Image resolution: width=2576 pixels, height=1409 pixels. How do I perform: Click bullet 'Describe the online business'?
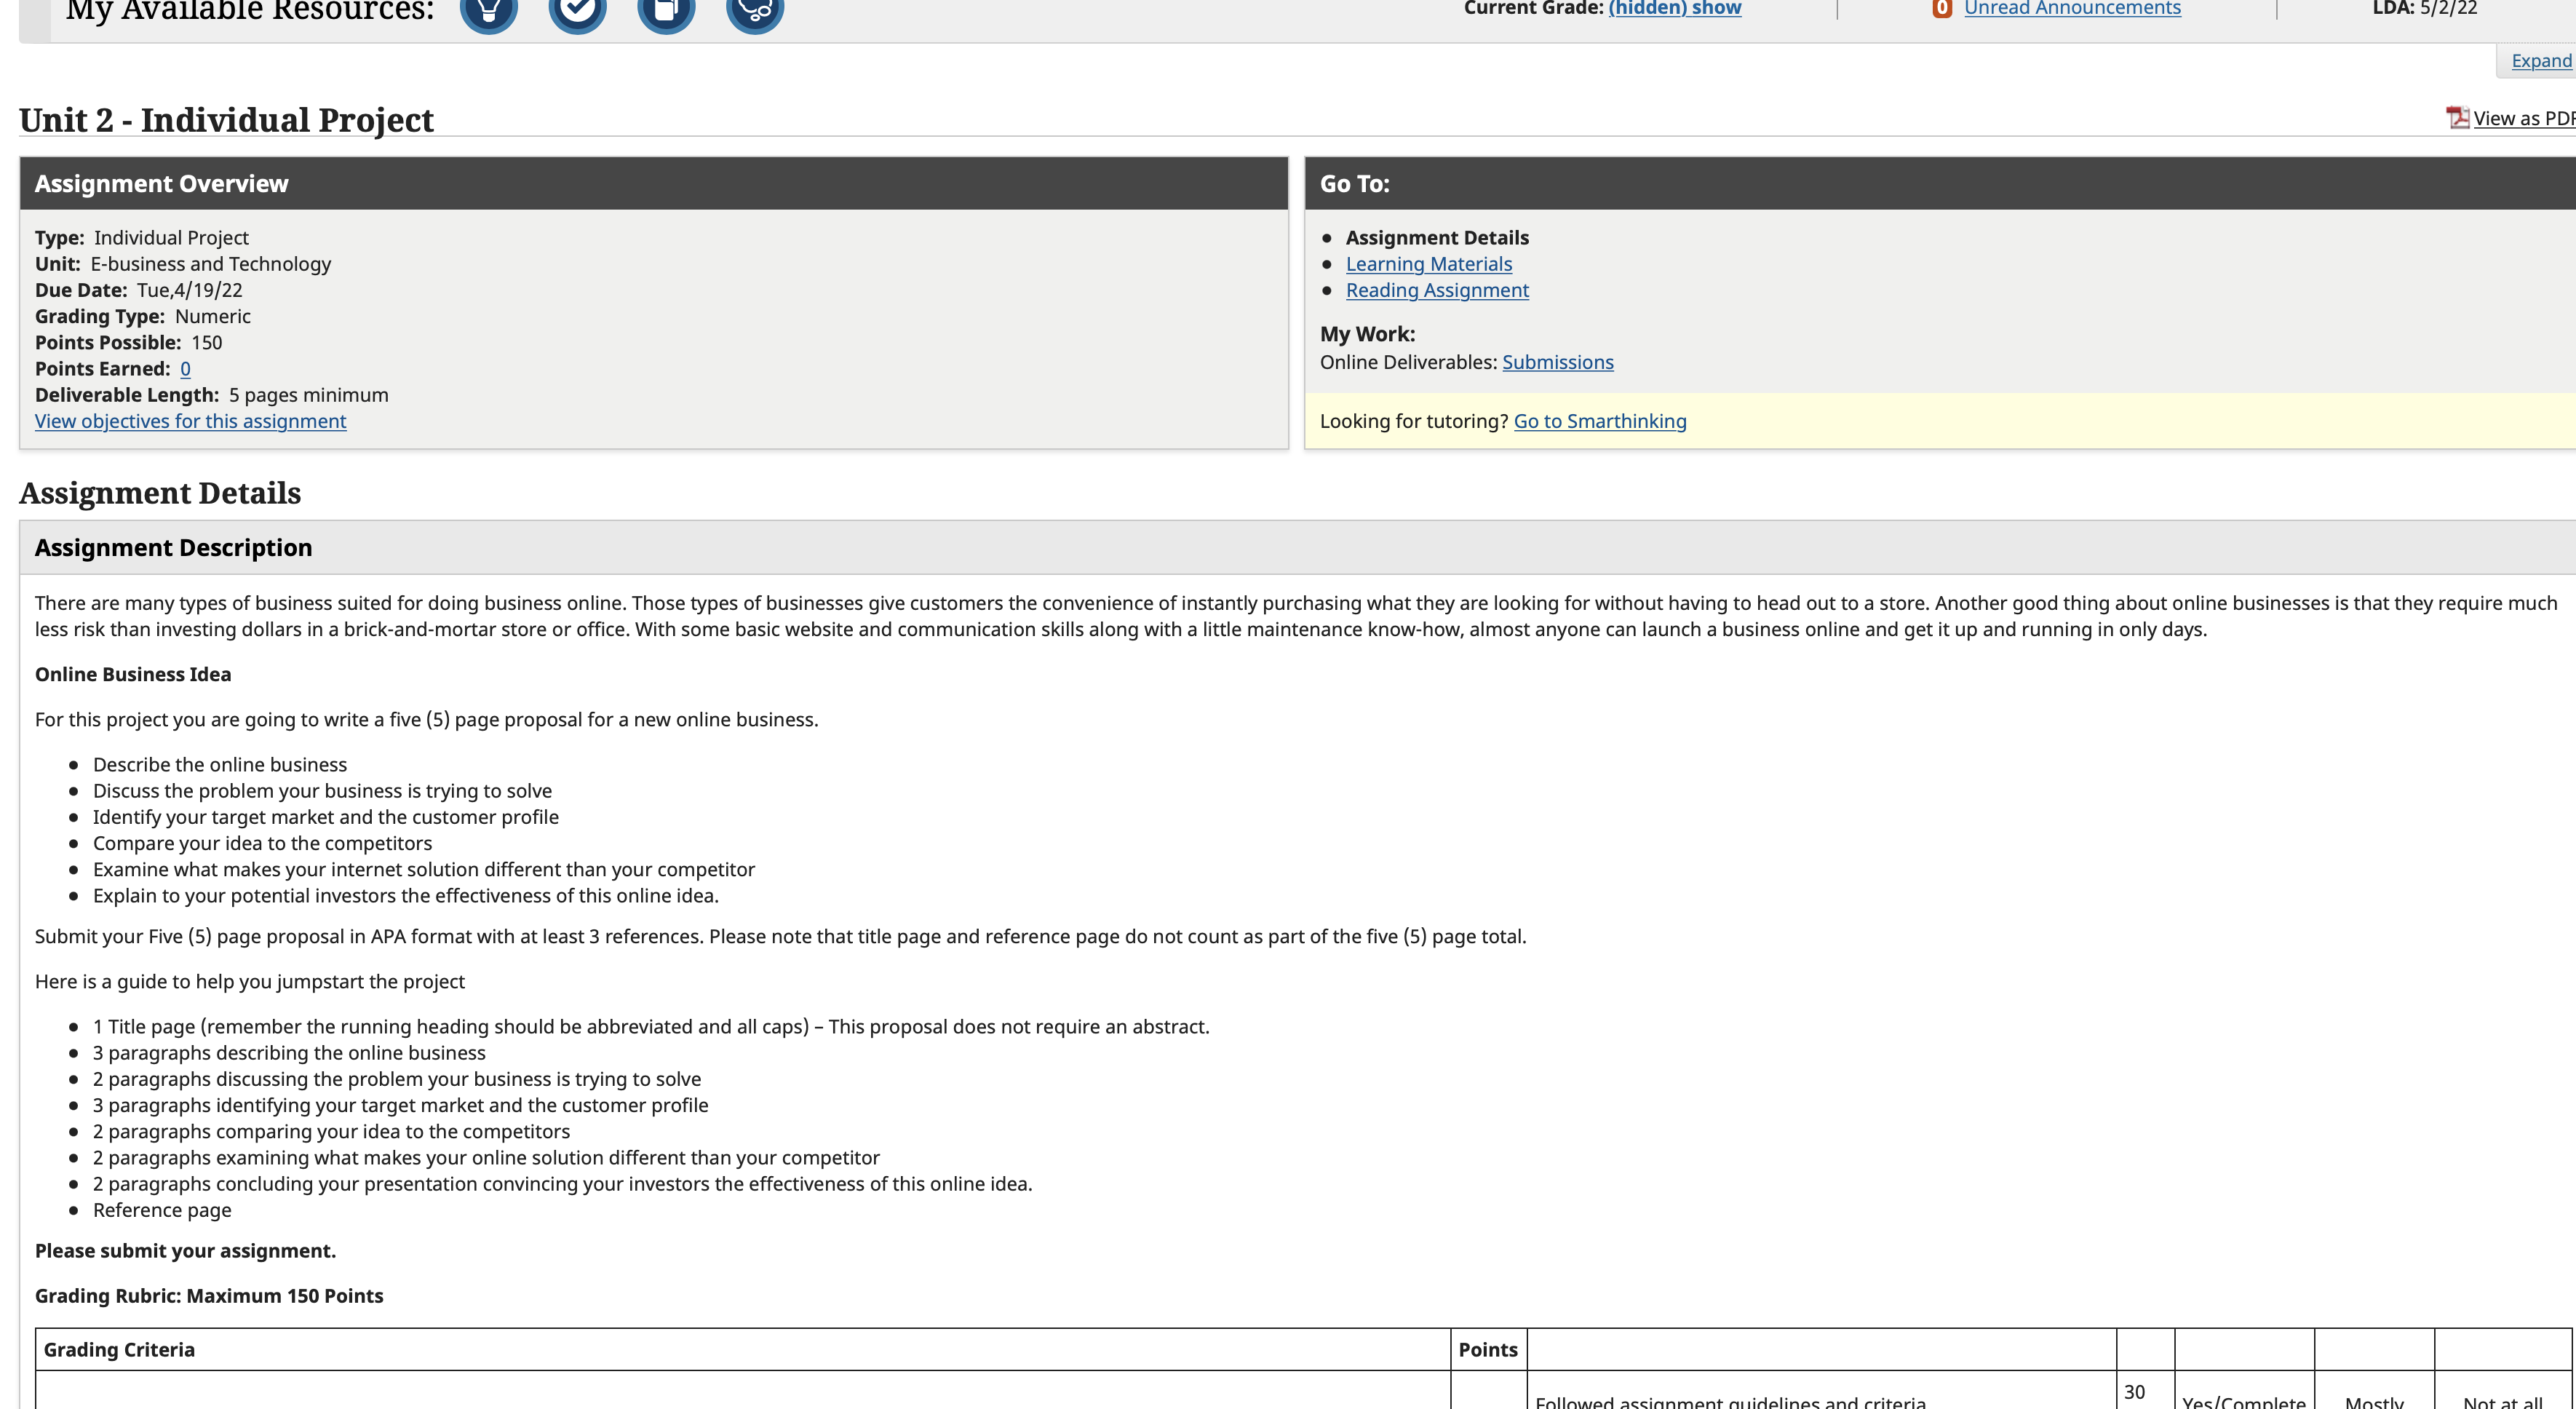coord(220,765)
